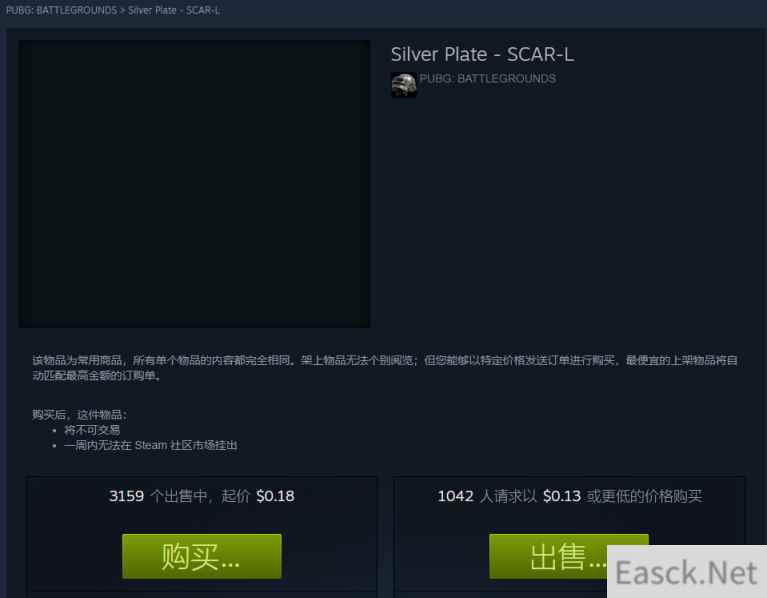Click the PUBG helmet game icon

tap(404, 85)
